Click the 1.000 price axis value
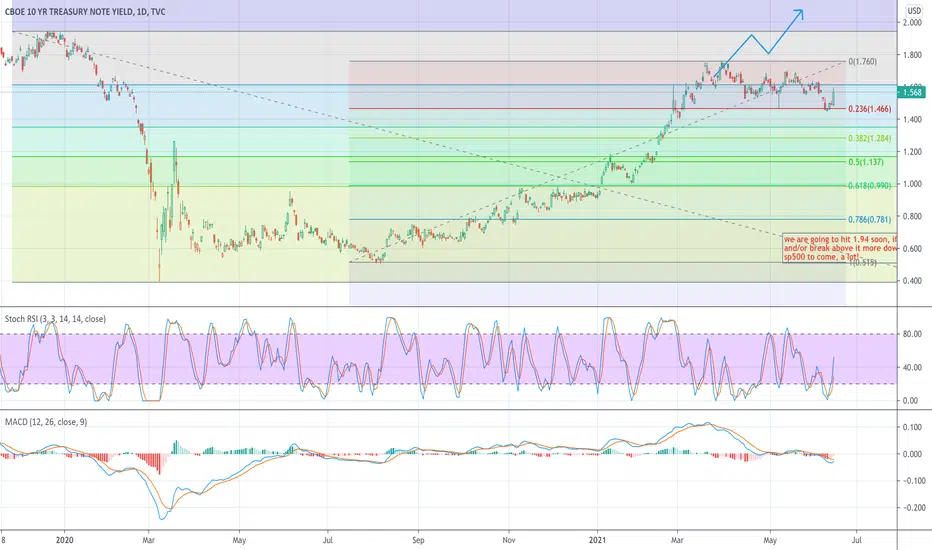 pos(912,184)
